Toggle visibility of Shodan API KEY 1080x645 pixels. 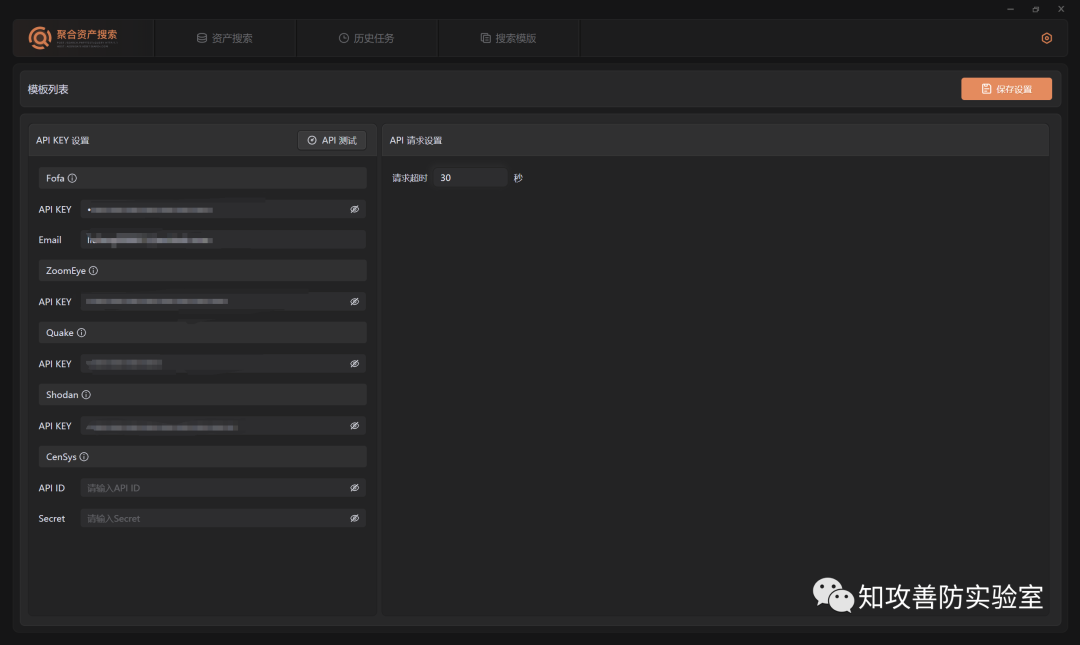(355, 426)
